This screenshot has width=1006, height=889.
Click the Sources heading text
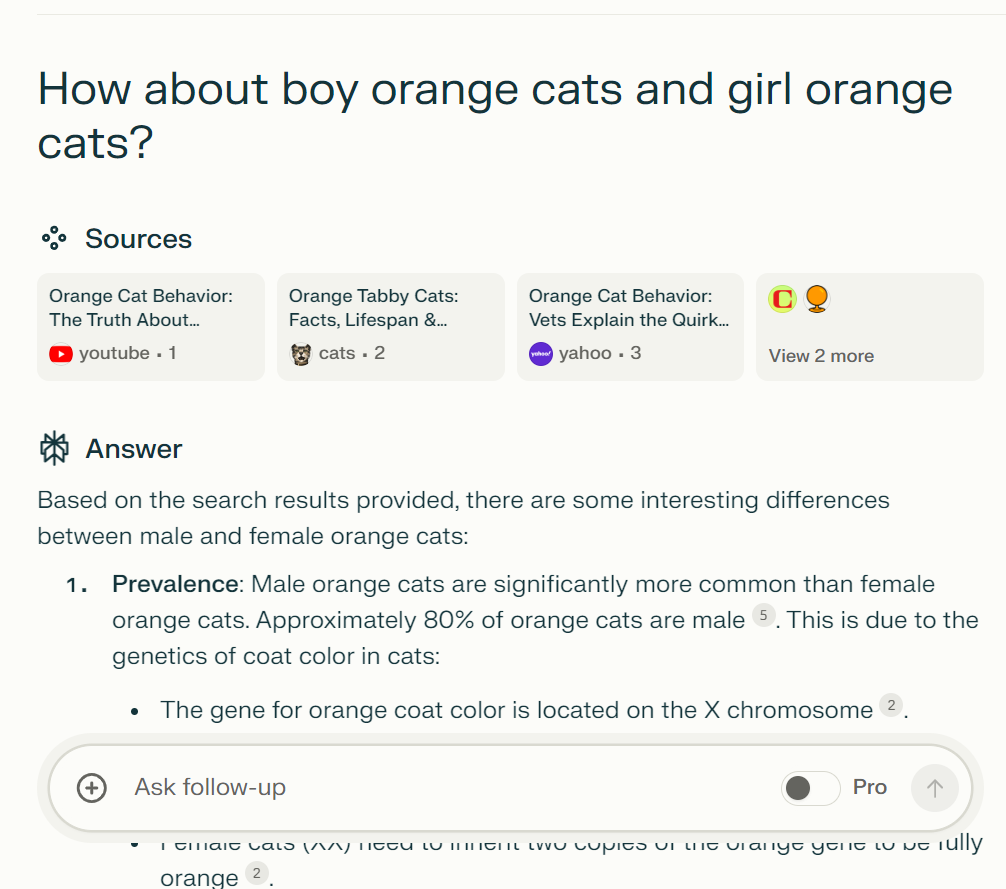138,239
